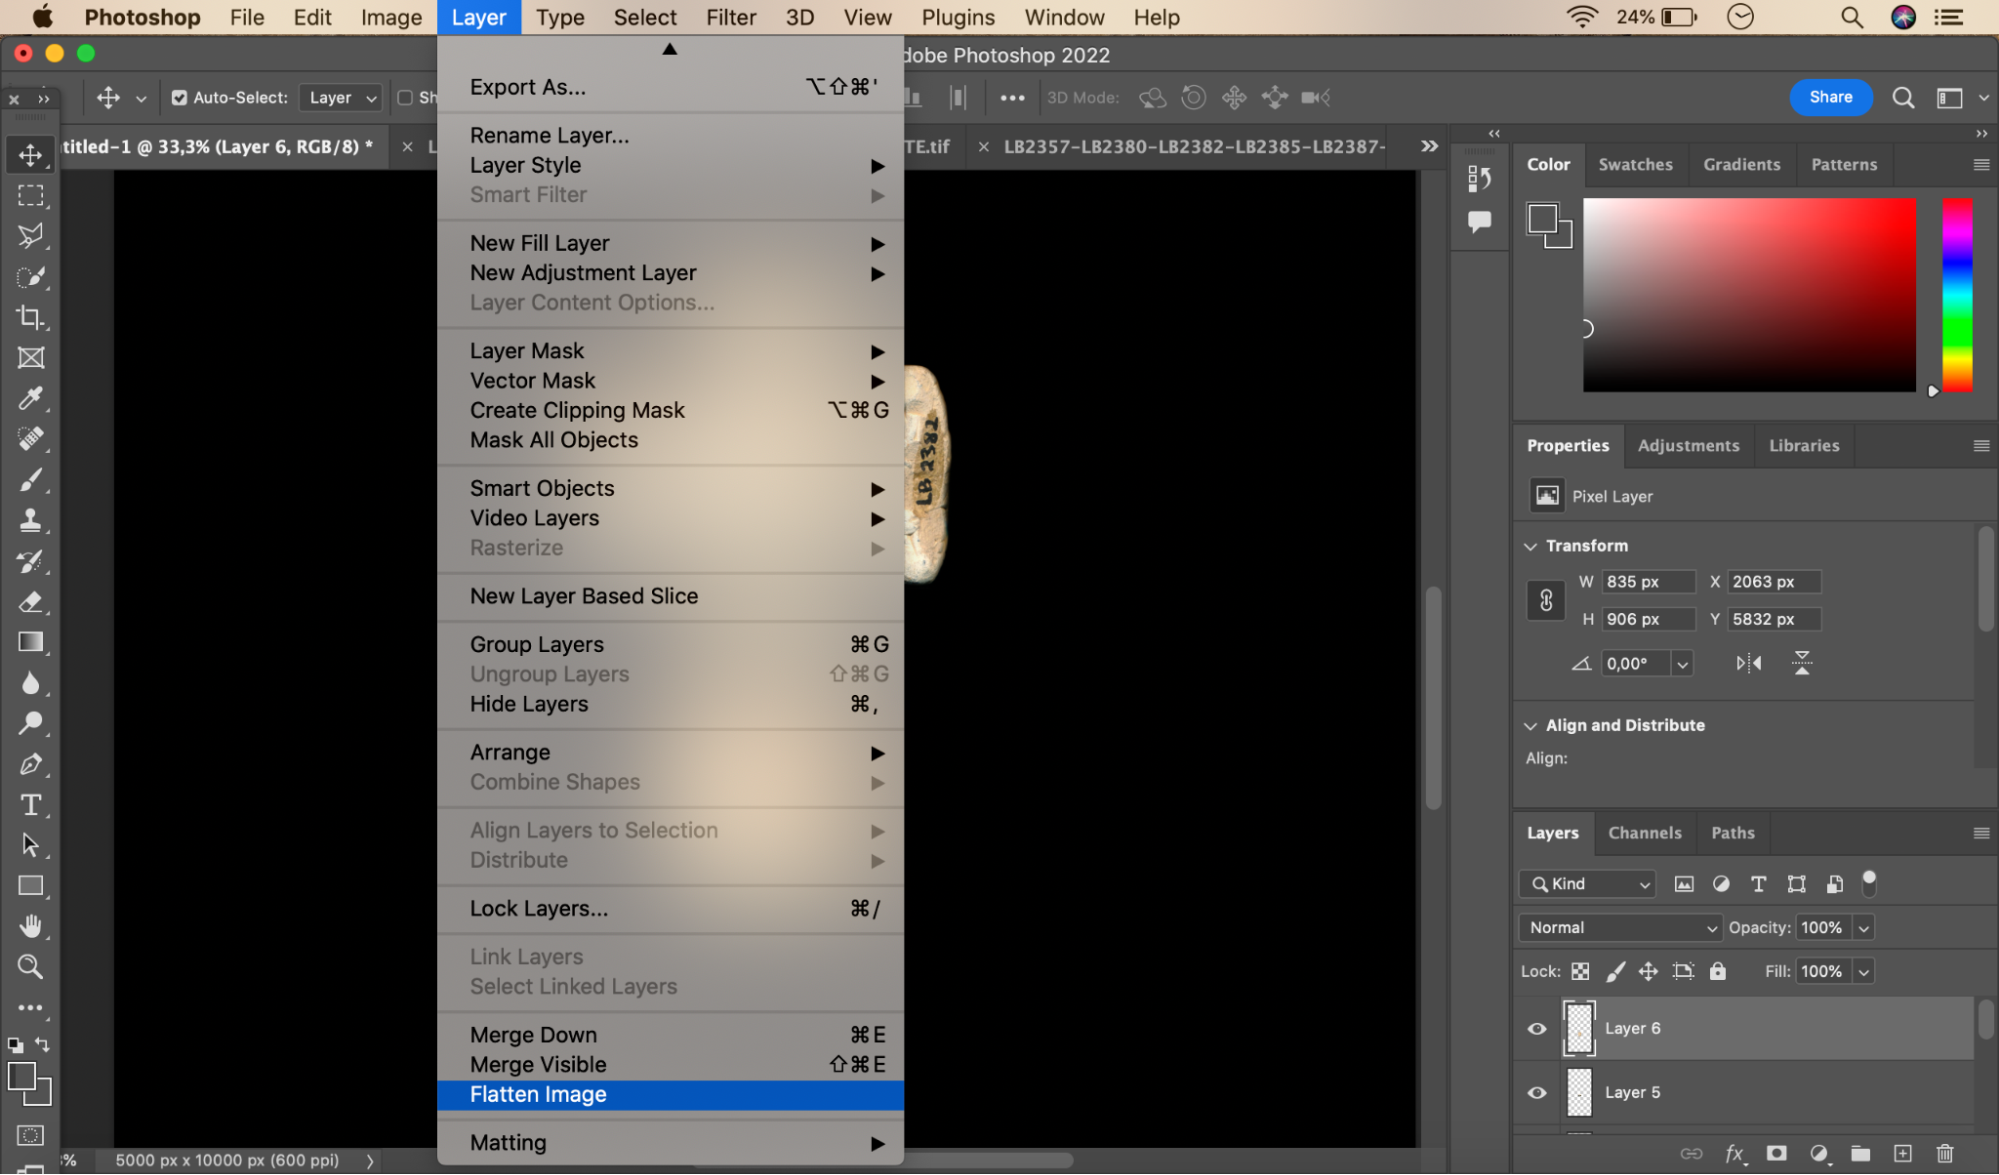Delete layer using the trash icon
1999x1175 pixels.
[1944, 1153]
